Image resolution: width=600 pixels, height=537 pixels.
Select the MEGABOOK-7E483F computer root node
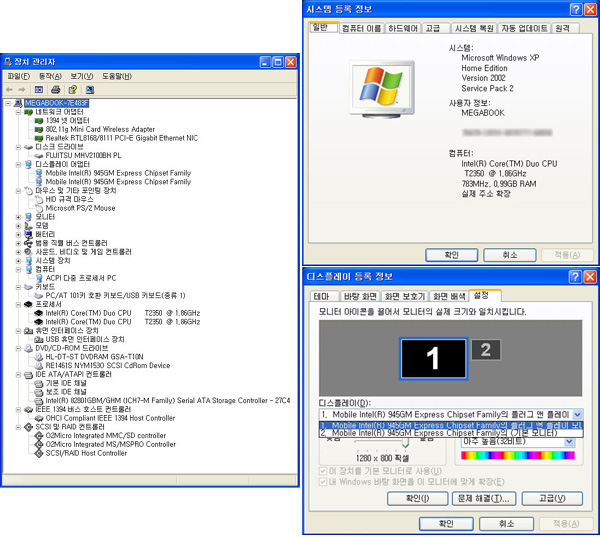click(56, 103)
